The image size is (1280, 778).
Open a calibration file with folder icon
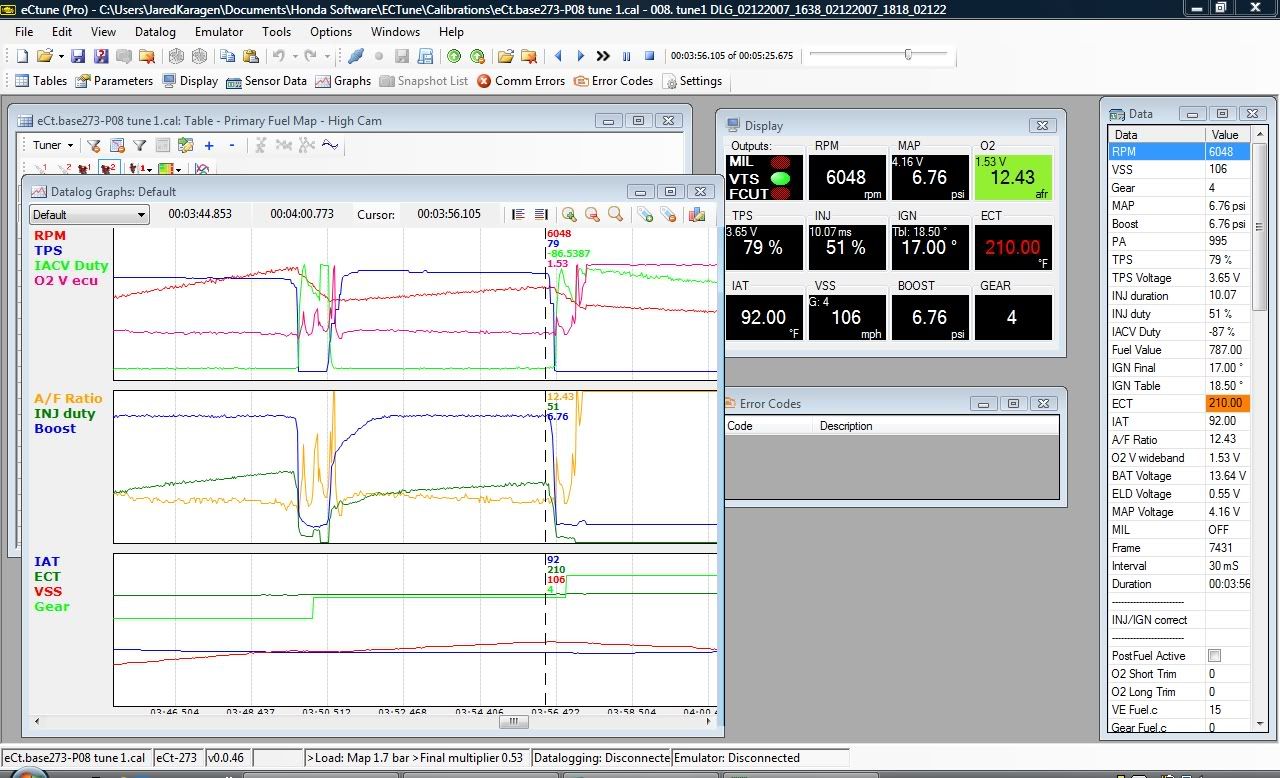tap(45, 56)
